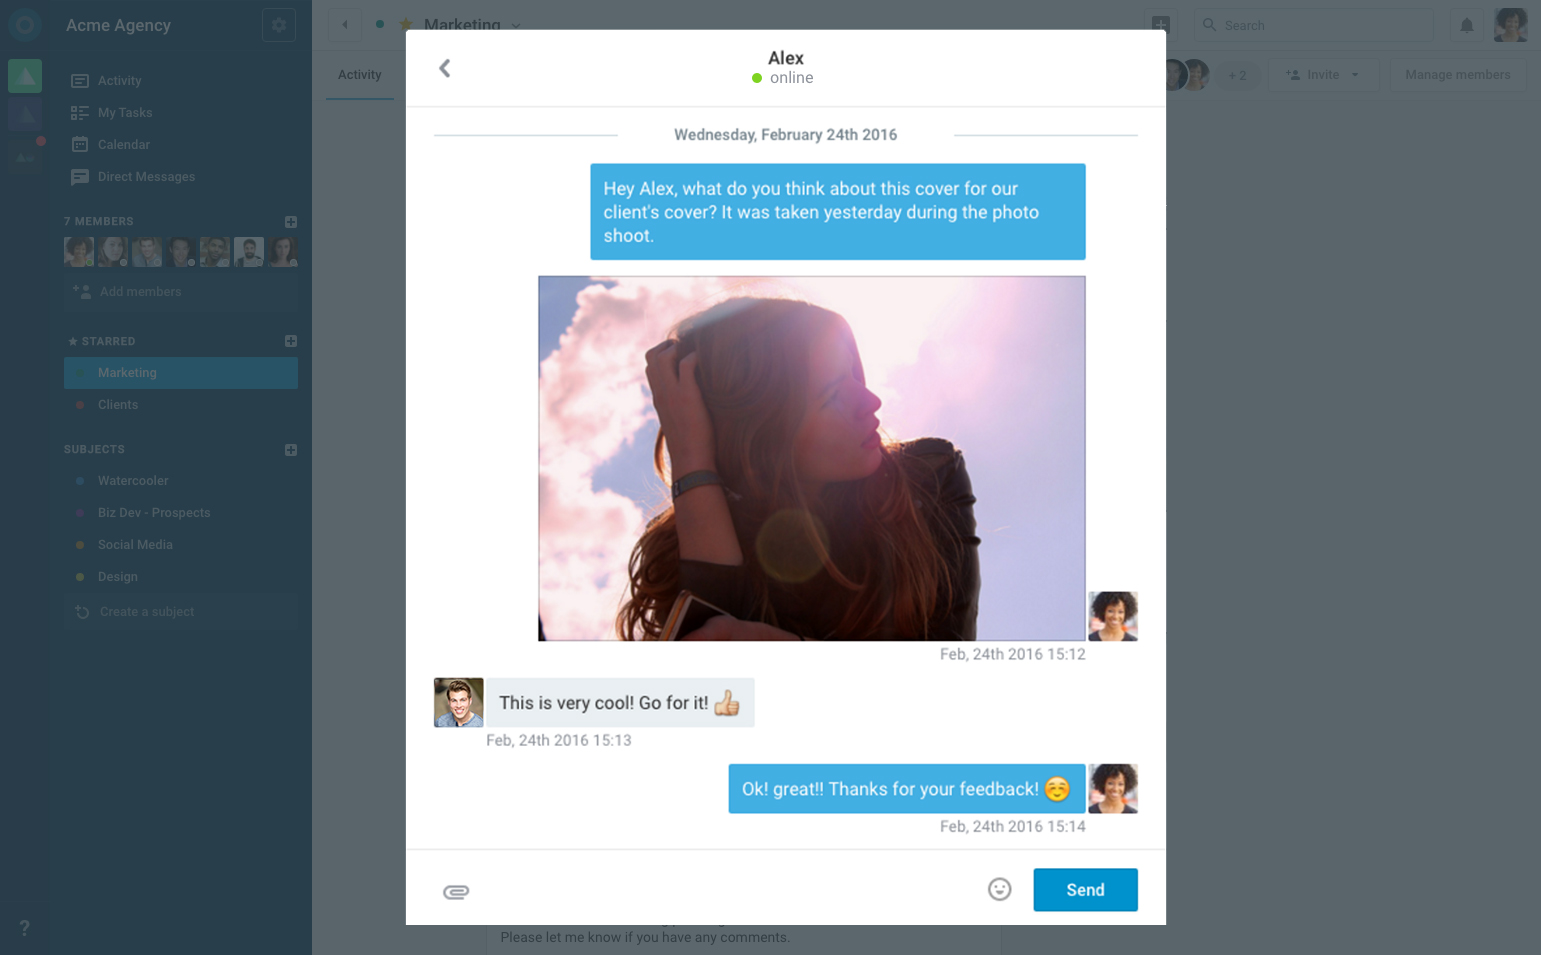Add a starred subject with plus icon
The image size is (1541, 955).
291,341
